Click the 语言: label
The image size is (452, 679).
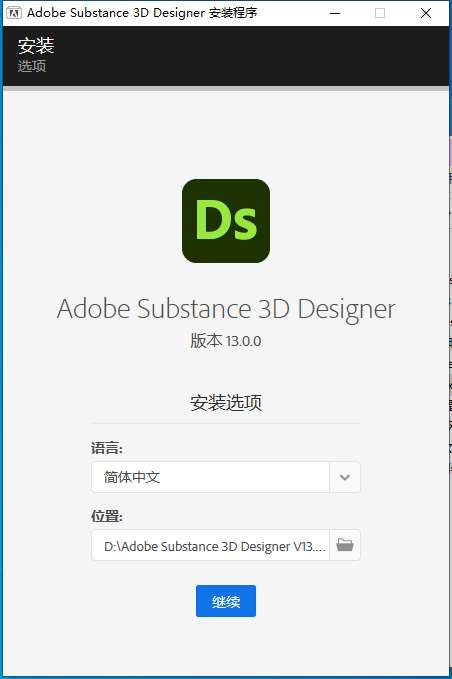pyautogui.click(x=107, y=448)
